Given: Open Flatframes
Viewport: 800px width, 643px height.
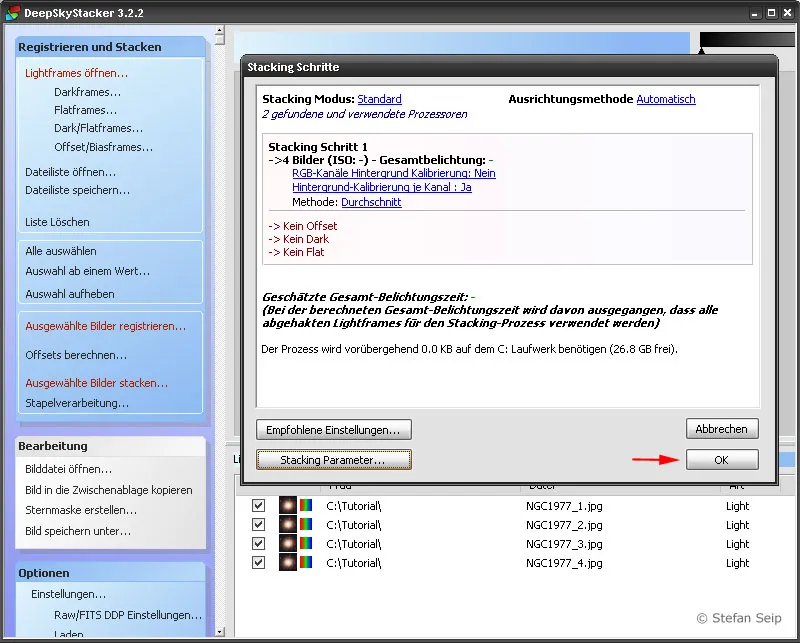Looking at the screenshot, I should [x=85, y=110].
